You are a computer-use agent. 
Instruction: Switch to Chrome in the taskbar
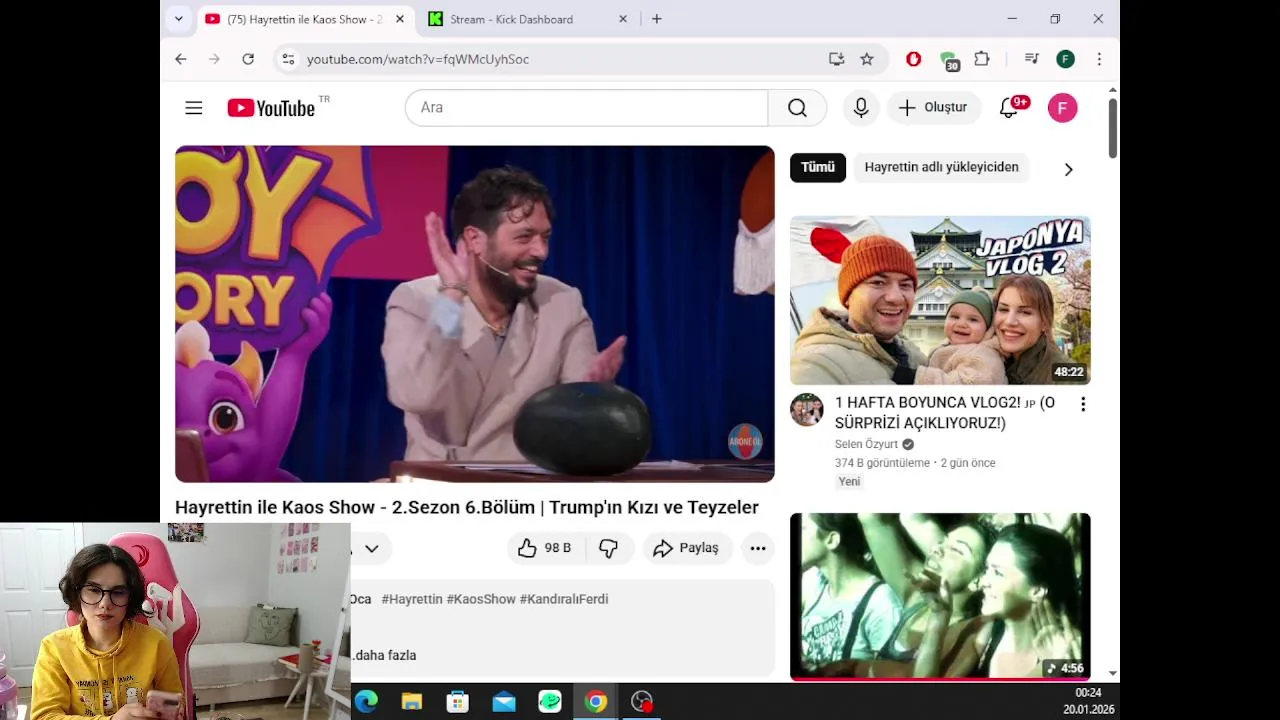pyautogui.click(x=596, y=702)
